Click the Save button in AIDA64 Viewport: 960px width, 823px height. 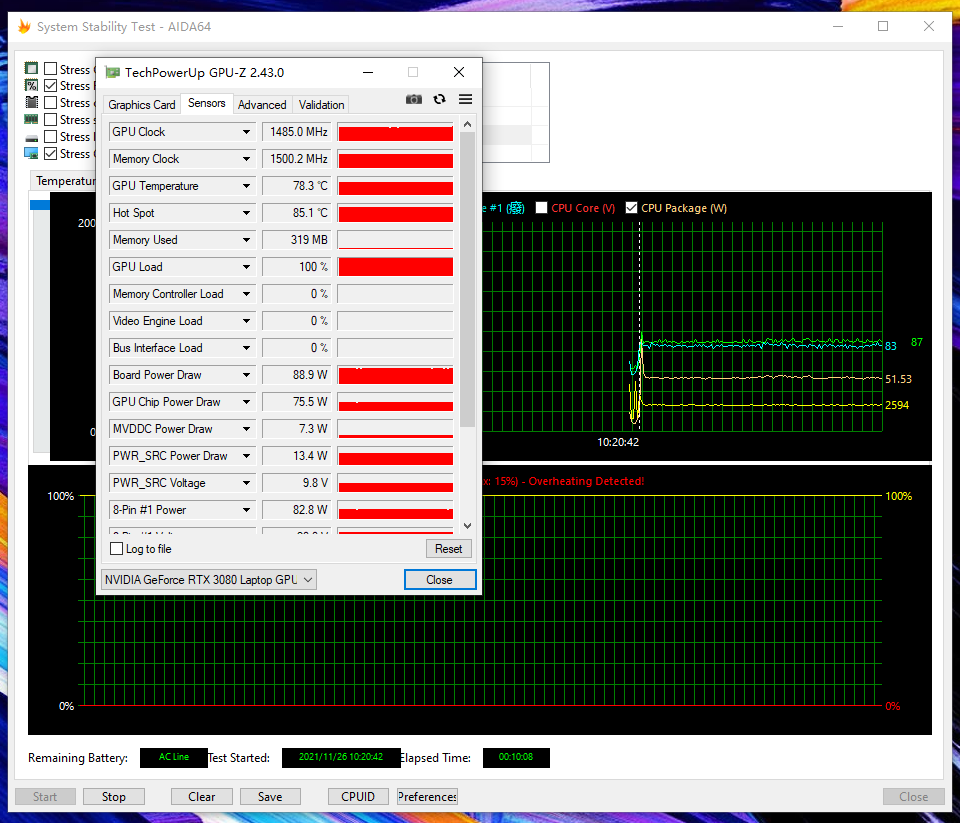(270, 796)
